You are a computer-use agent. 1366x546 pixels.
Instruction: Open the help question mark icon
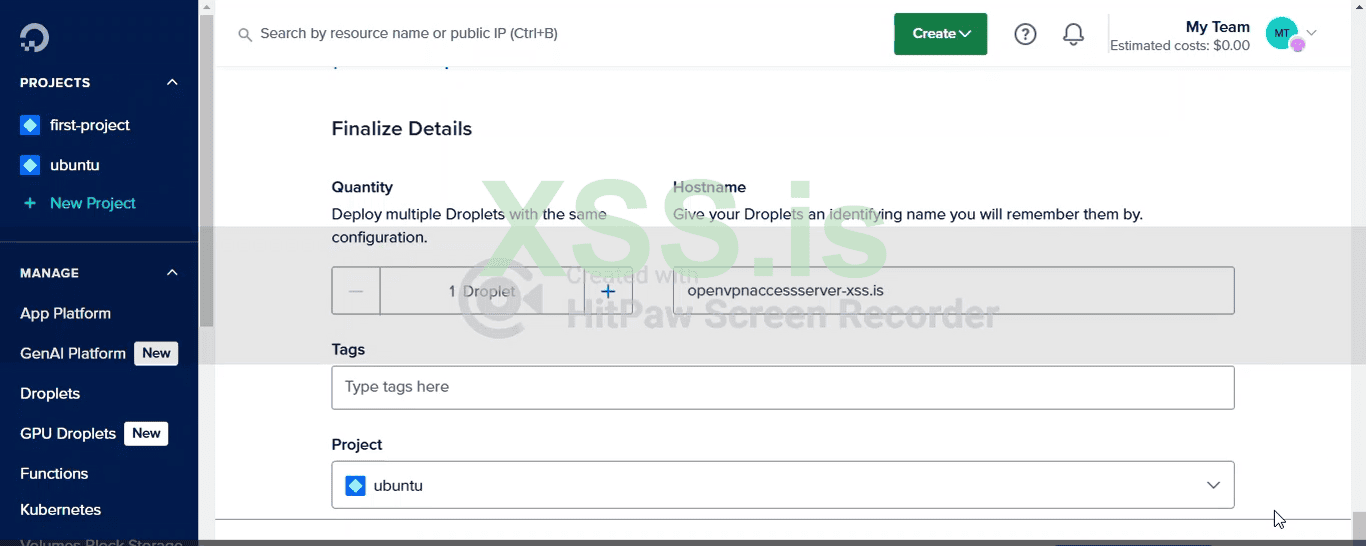(x=1025, y=34)
